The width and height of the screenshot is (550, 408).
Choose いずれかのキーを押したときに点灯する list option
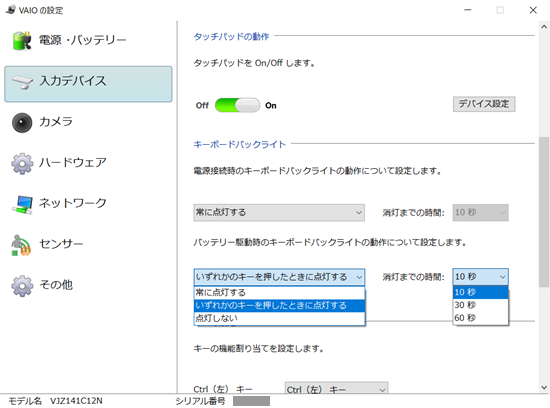279,306
